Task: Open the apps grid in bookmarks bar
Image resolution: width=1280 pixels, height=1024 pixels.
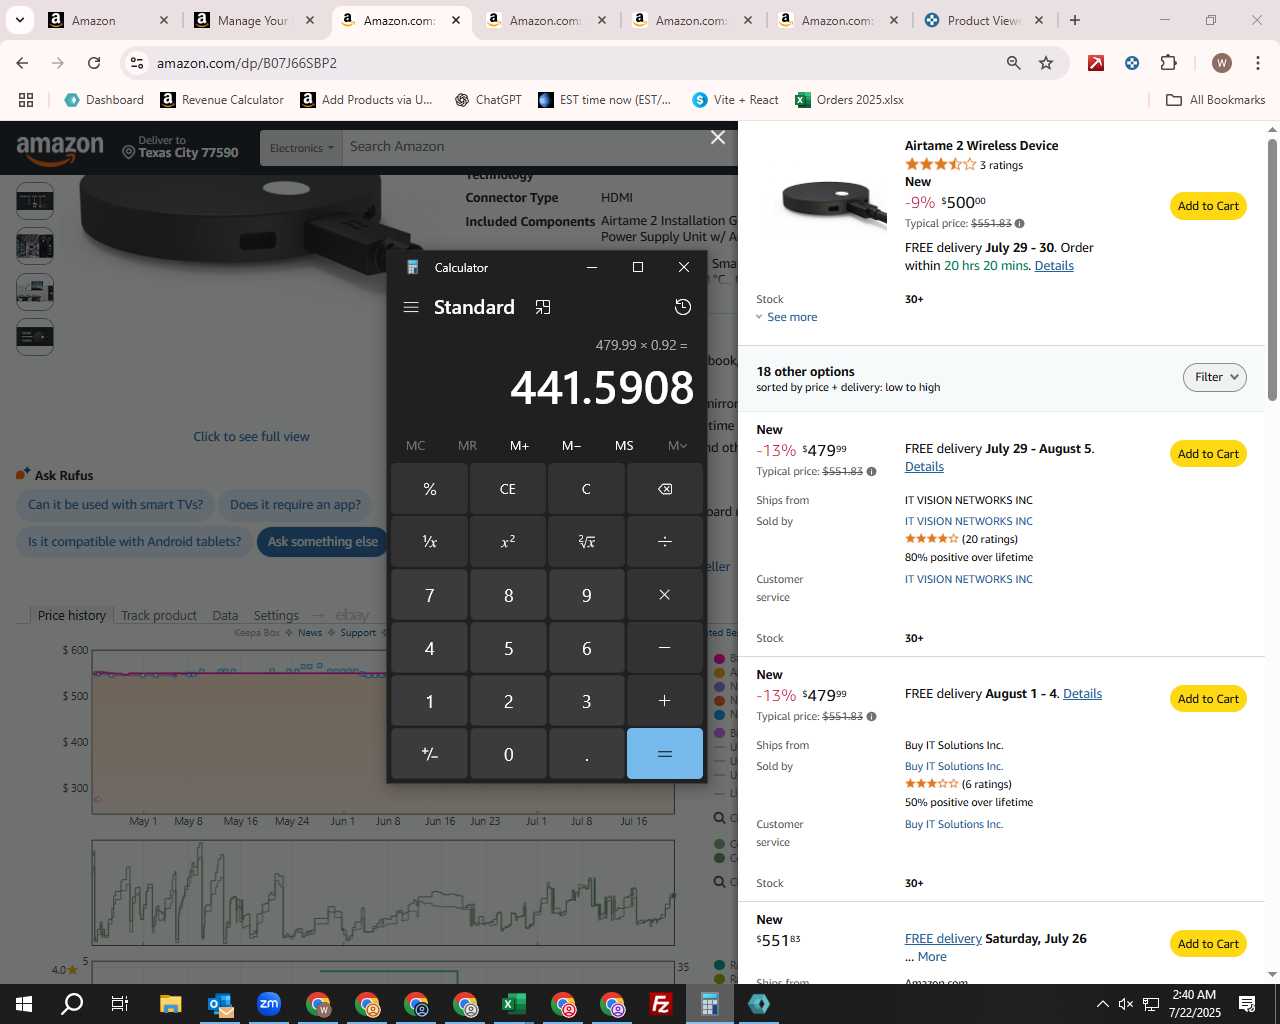Action: click(26, 100)
